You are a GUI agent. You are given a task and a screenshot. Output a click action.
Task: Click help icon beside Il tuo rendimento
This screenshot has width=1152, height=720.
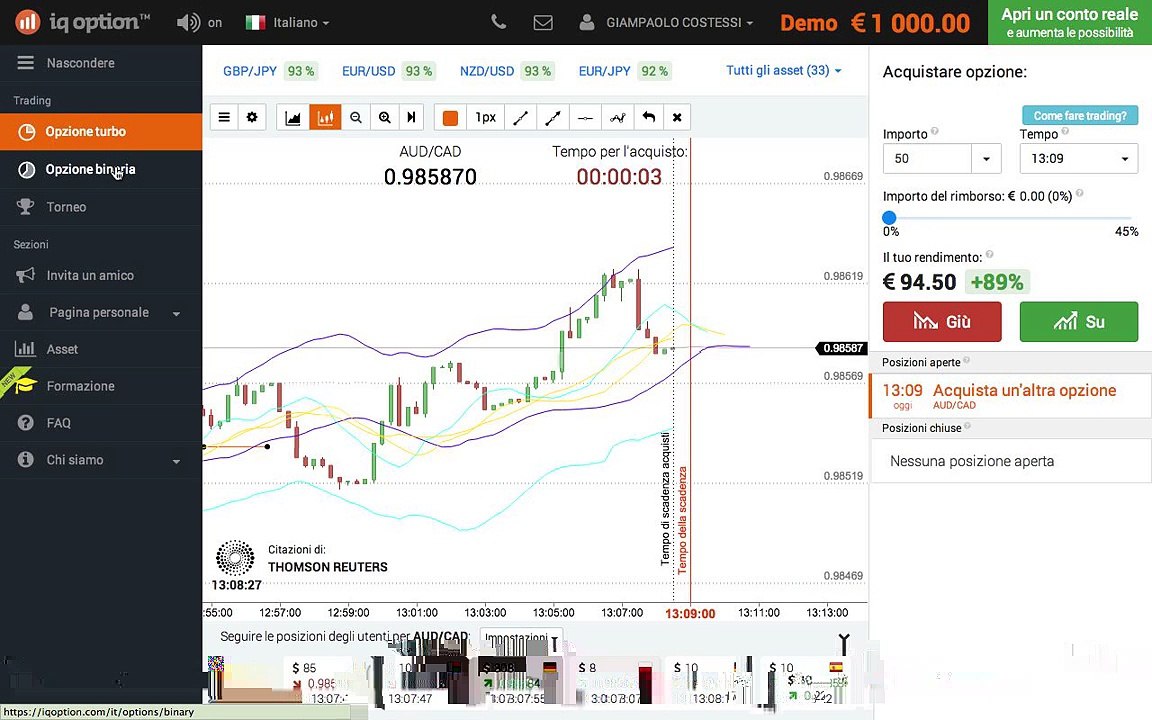pos(990,255)
